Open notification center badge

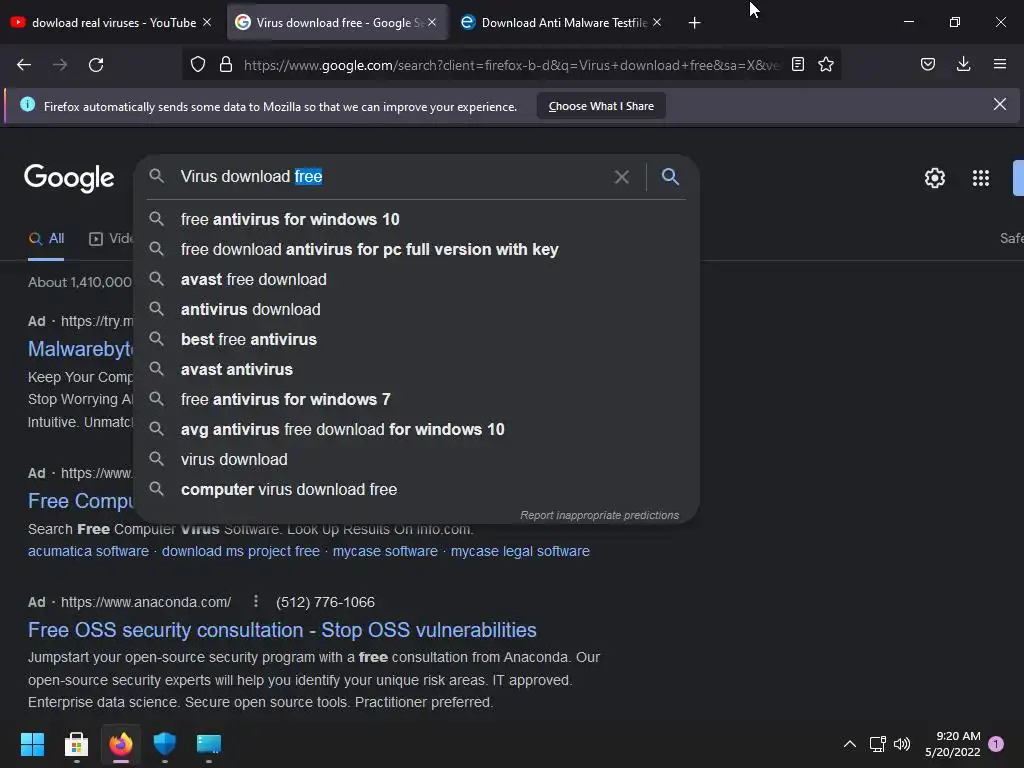click(x=996, y=744)
